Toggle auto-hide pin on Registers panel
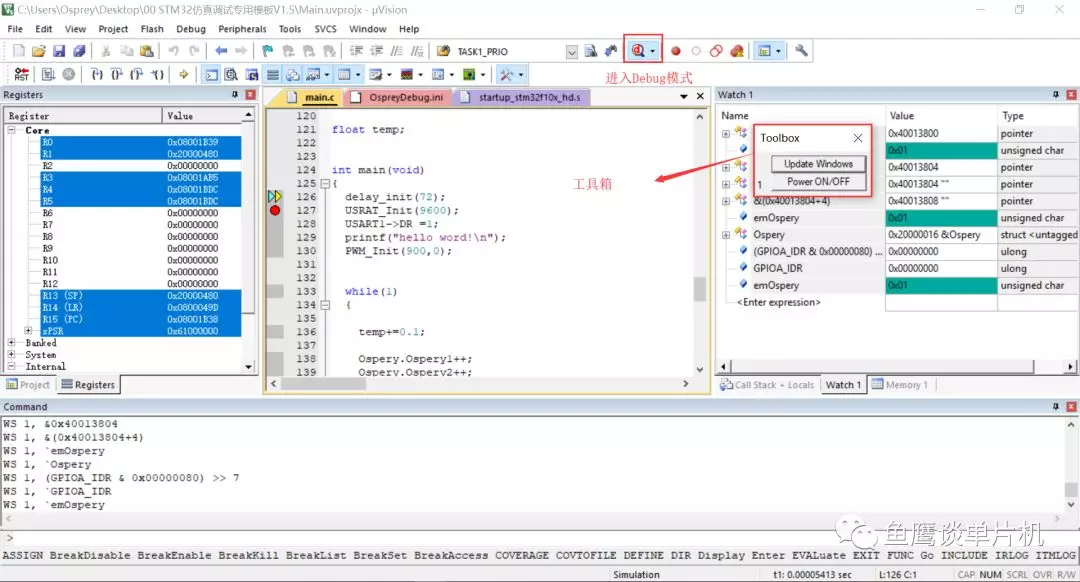The image size is (1080, 582). (235, 94)
